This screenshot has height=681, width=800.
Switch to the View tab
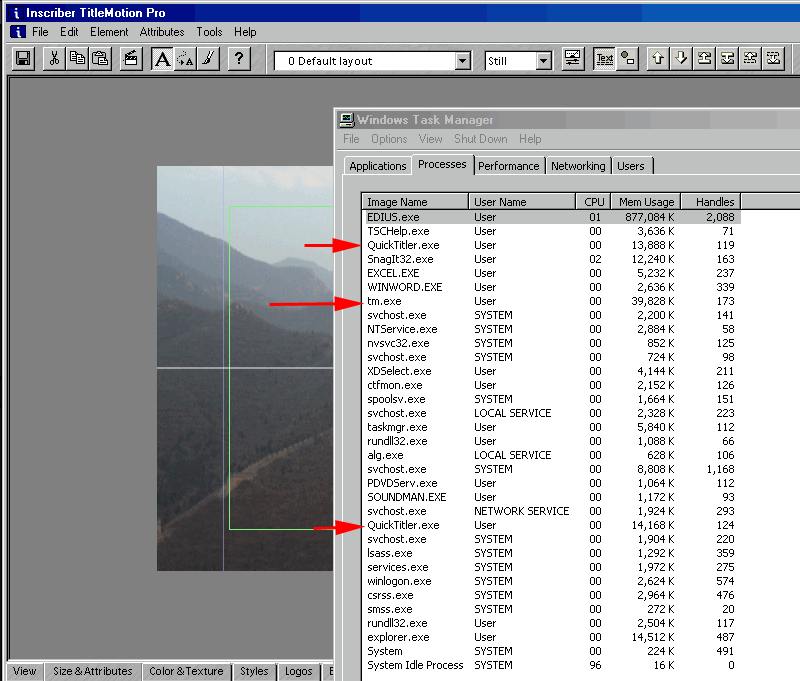pos(24,671)
